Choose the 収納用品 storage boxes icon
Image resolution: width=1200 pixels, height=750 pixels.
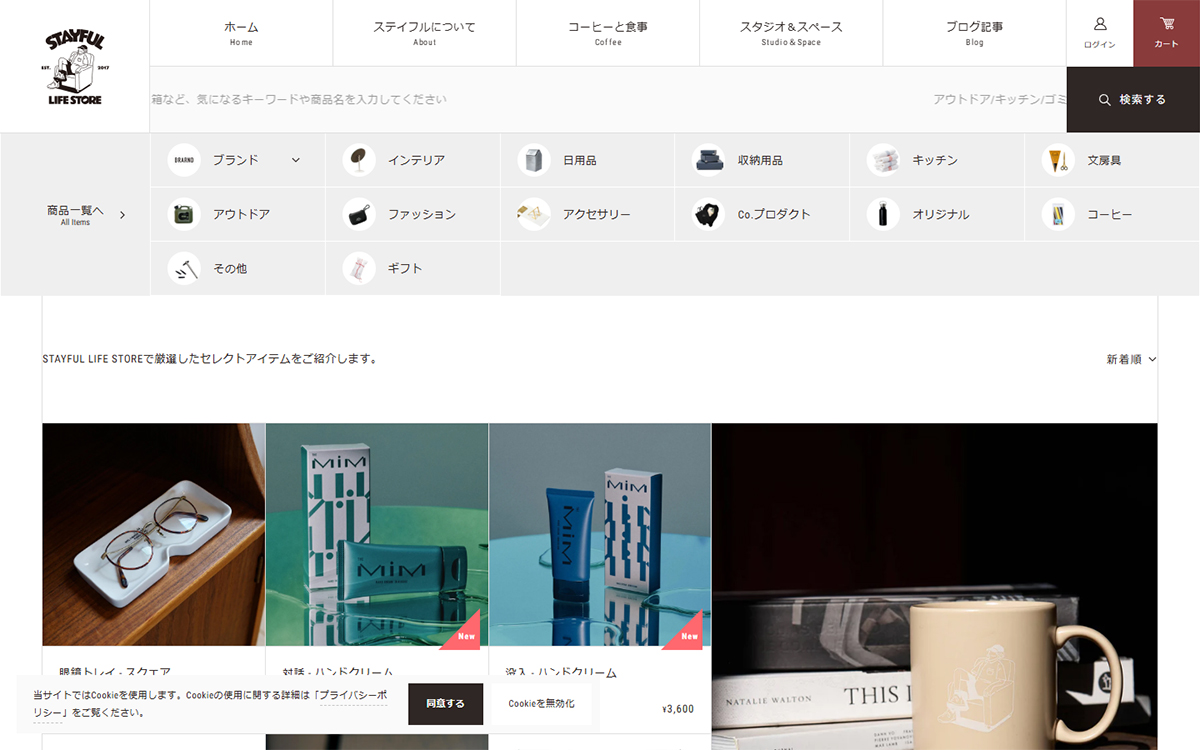point(708,160)
